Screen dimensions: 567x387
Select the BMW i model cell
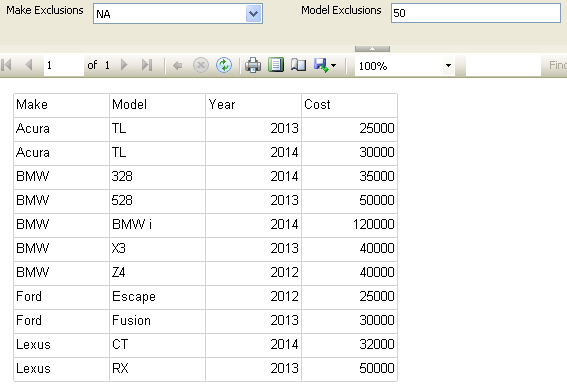[x=157, y=225]
